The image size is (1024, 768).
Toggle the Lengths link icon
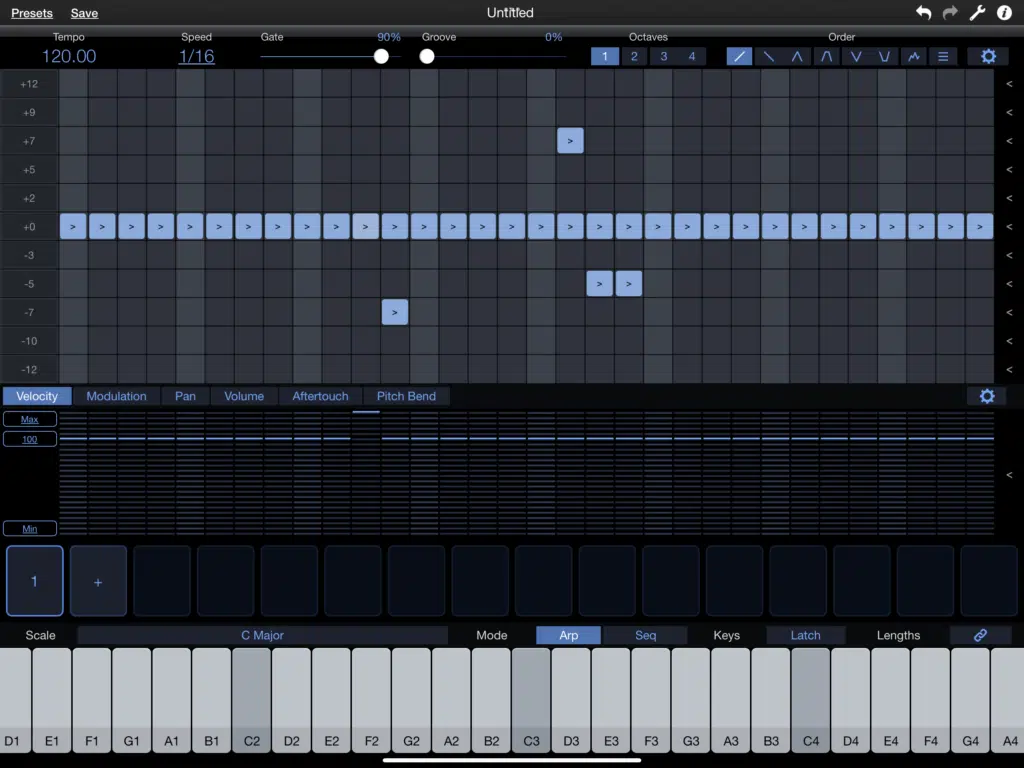pyautogui.click(x=980, y=635)
